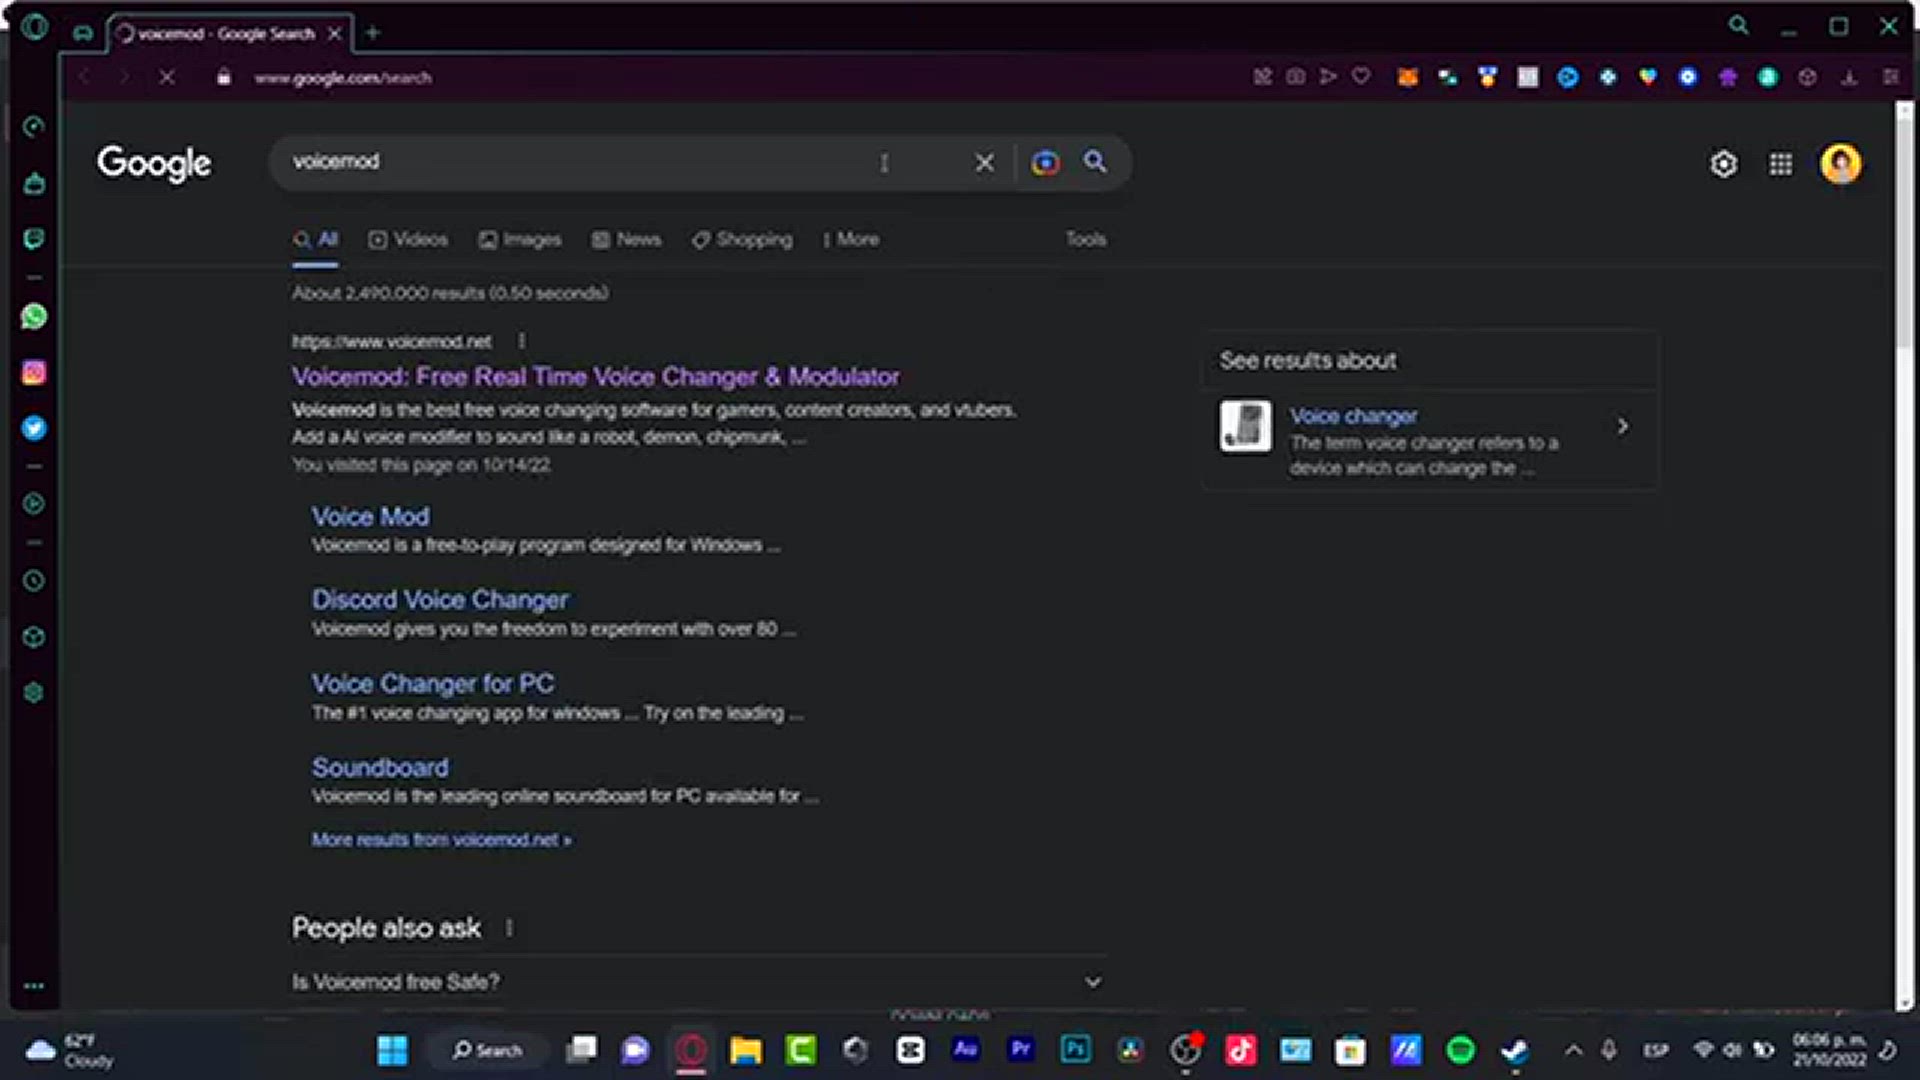
Task: Open downloads icon in toolbar
Action: (1849, 77)
